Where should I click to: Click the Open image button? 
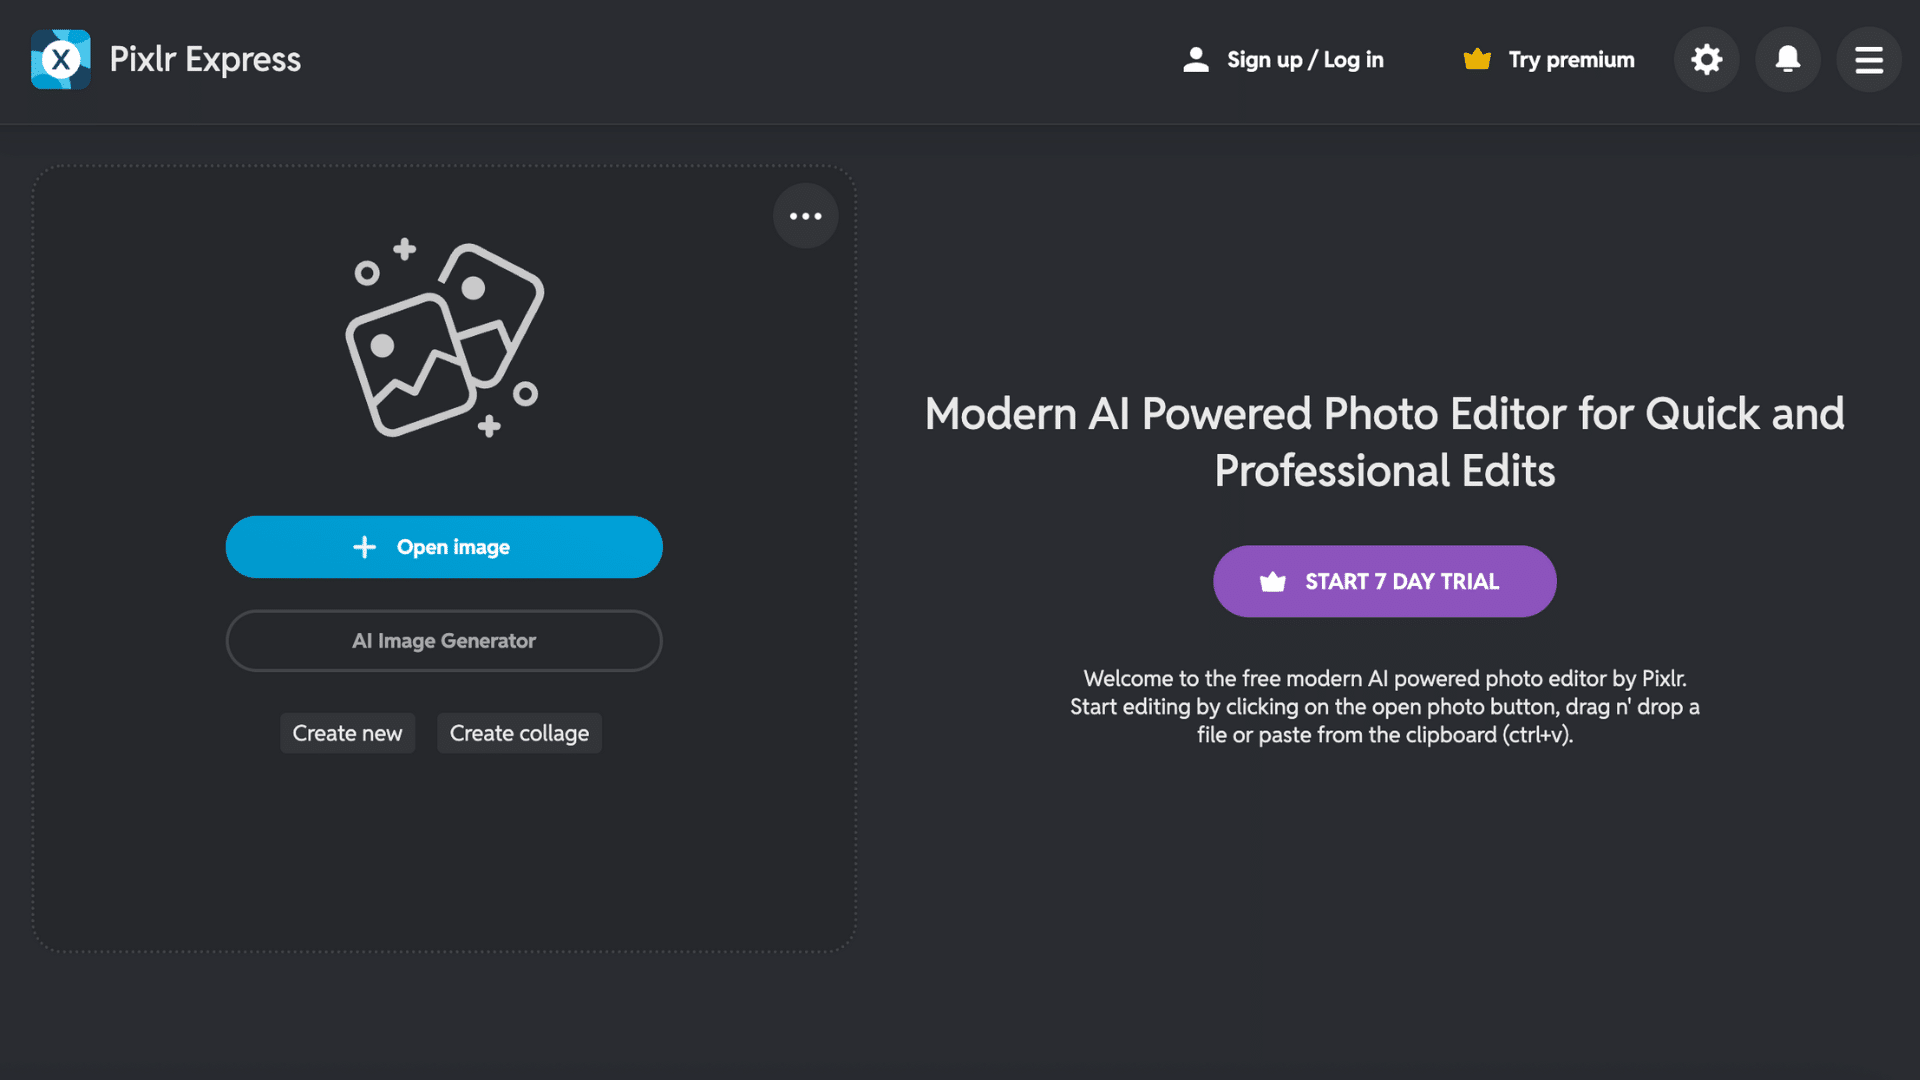(x=444, y=547)
